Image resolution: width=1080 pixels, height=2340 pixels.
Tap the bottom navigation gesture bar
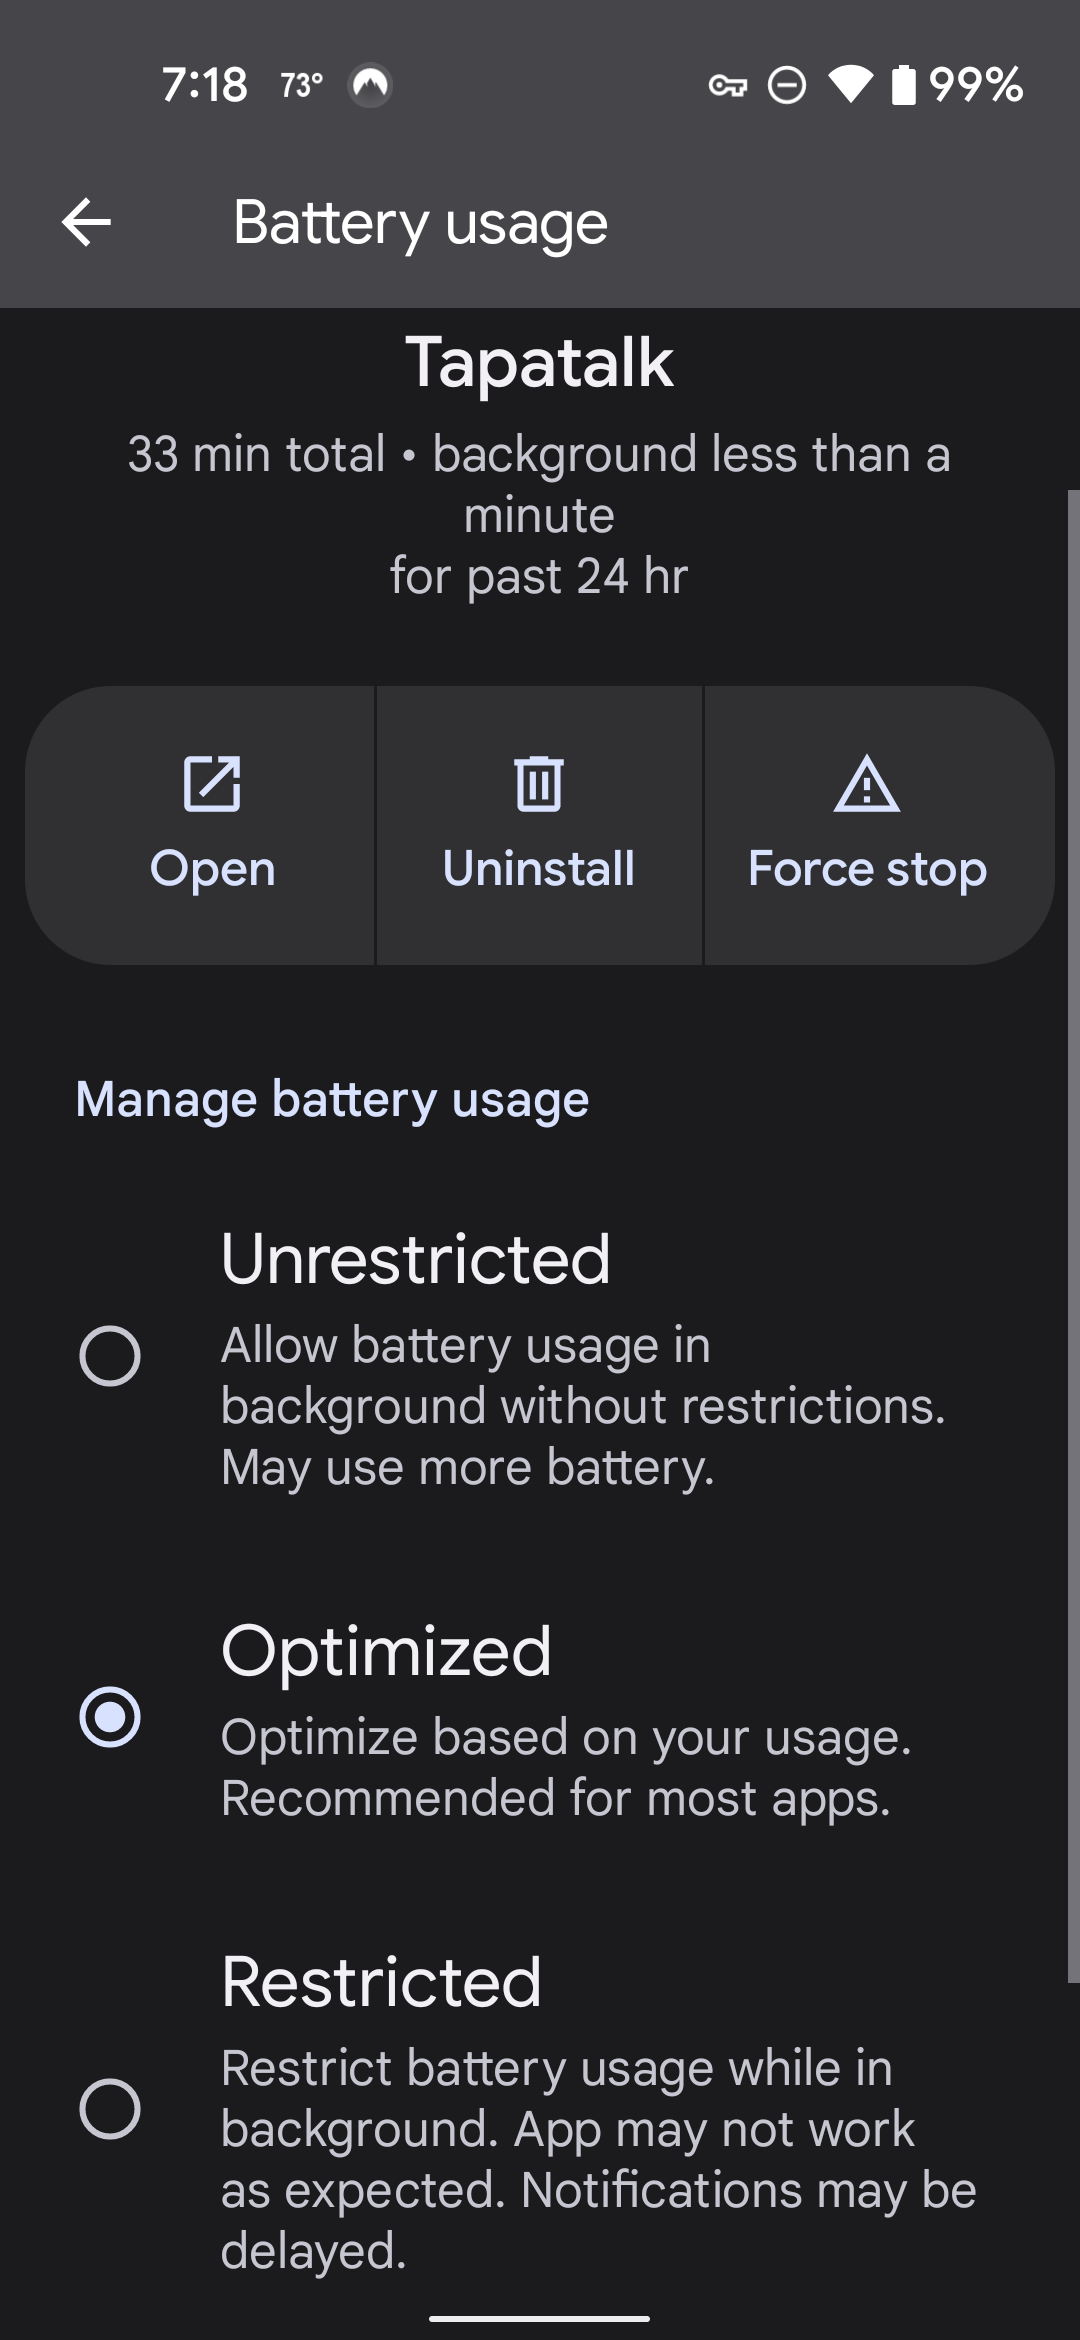pos(540,2317)
